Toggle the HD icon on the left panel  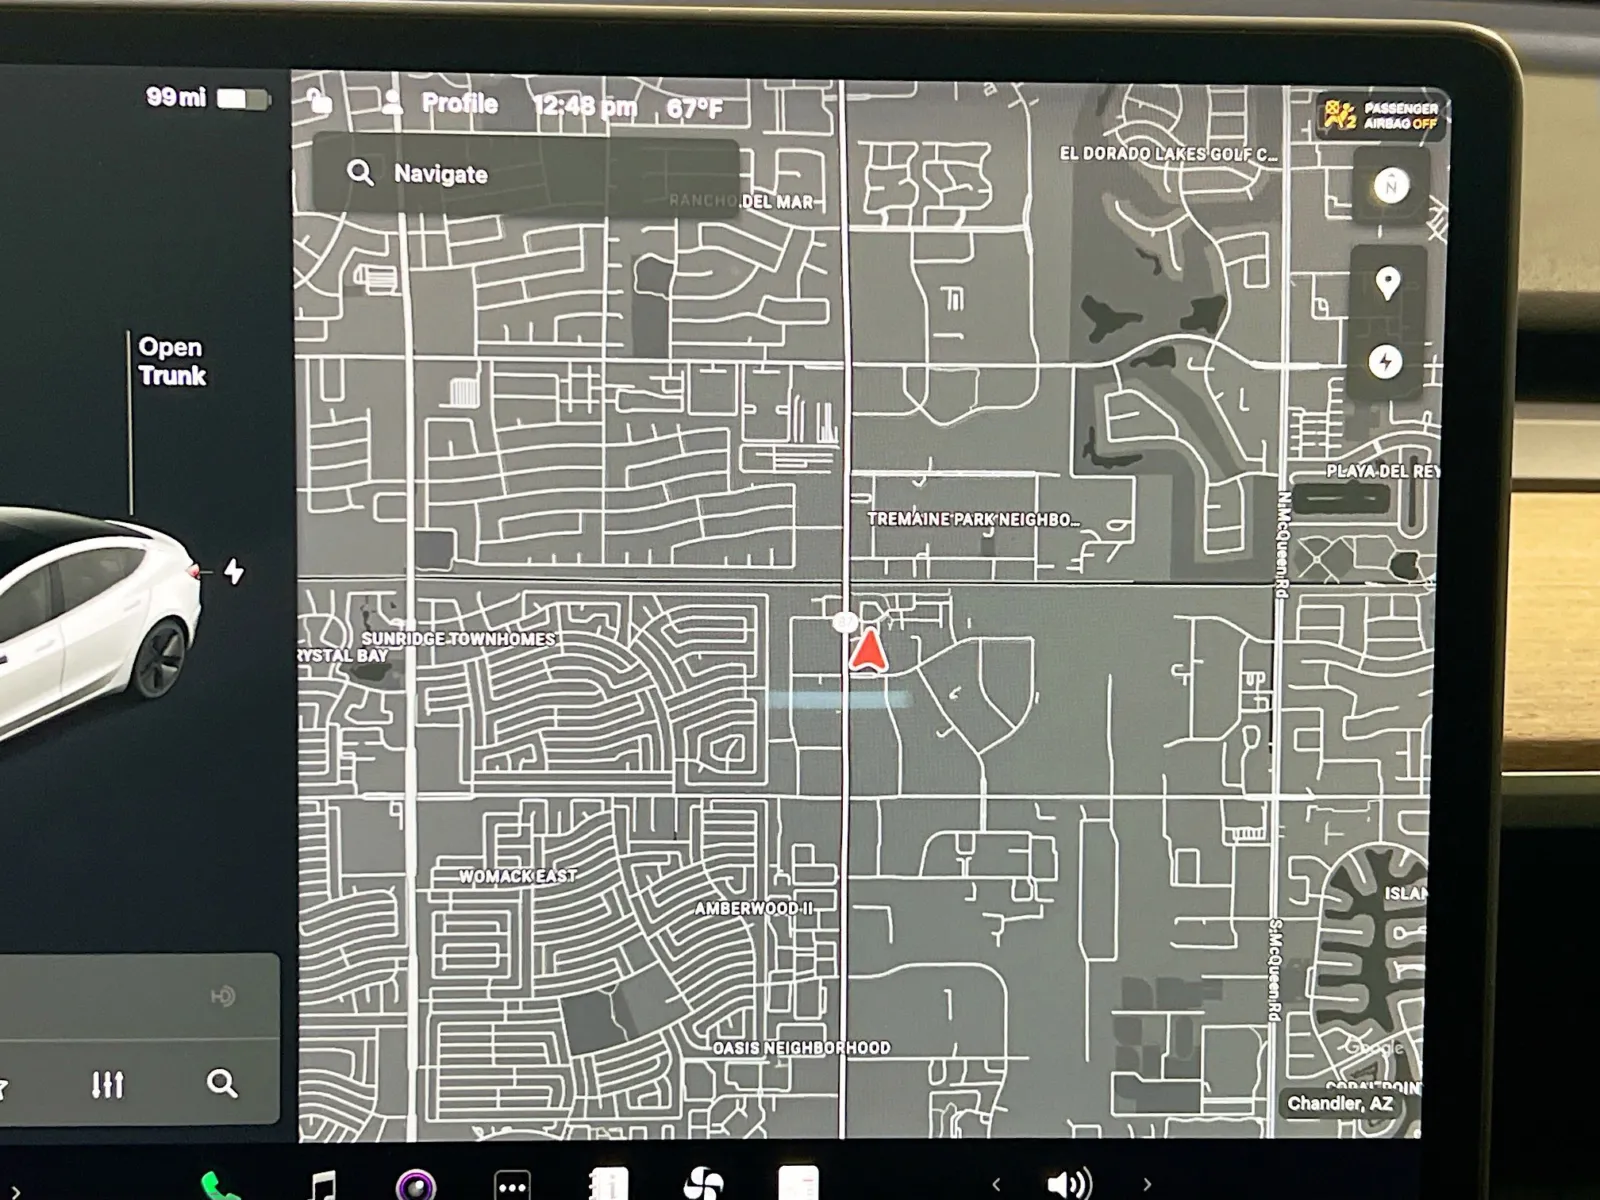point(222,995)
